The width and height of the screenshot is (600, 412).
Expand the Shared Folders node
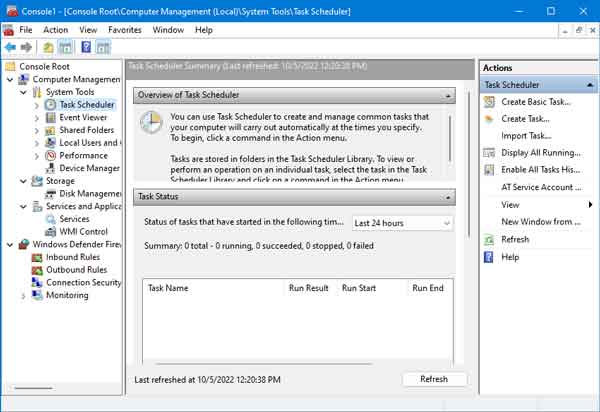37,130
